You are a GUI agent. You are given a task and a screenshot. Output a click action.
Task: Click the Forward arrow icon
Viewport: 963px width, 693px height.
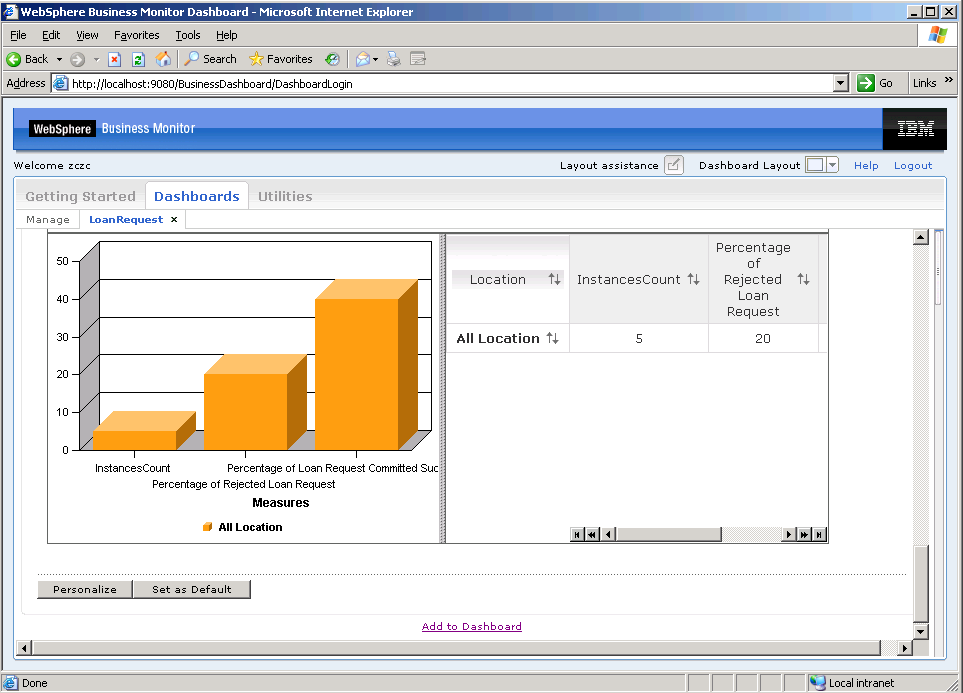click(x=77, y=59)
